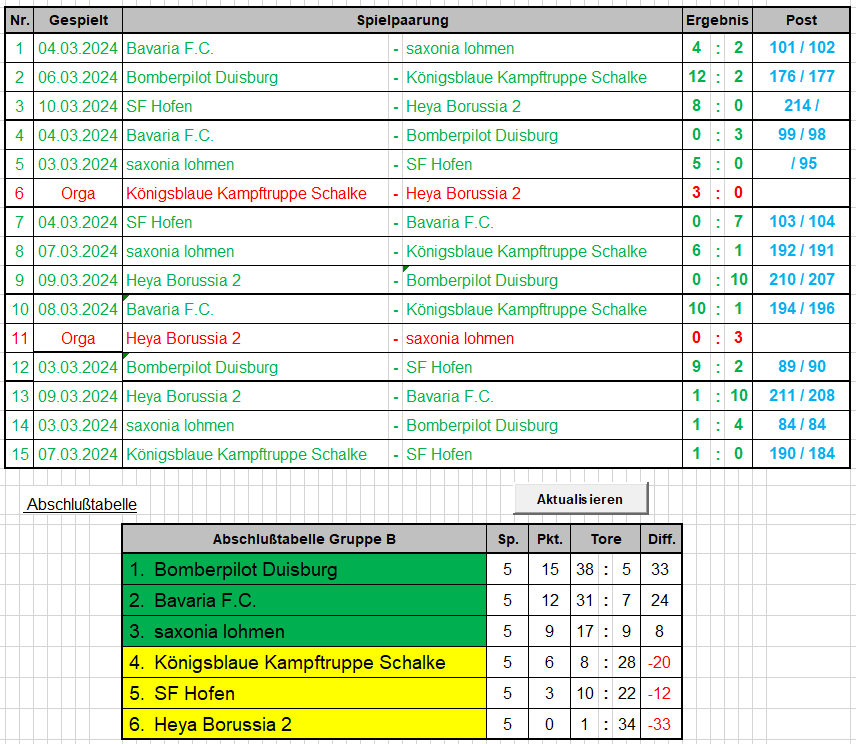Click the Diff. header in standings table
The image size is (856, 744).
[x=661, y=539]
